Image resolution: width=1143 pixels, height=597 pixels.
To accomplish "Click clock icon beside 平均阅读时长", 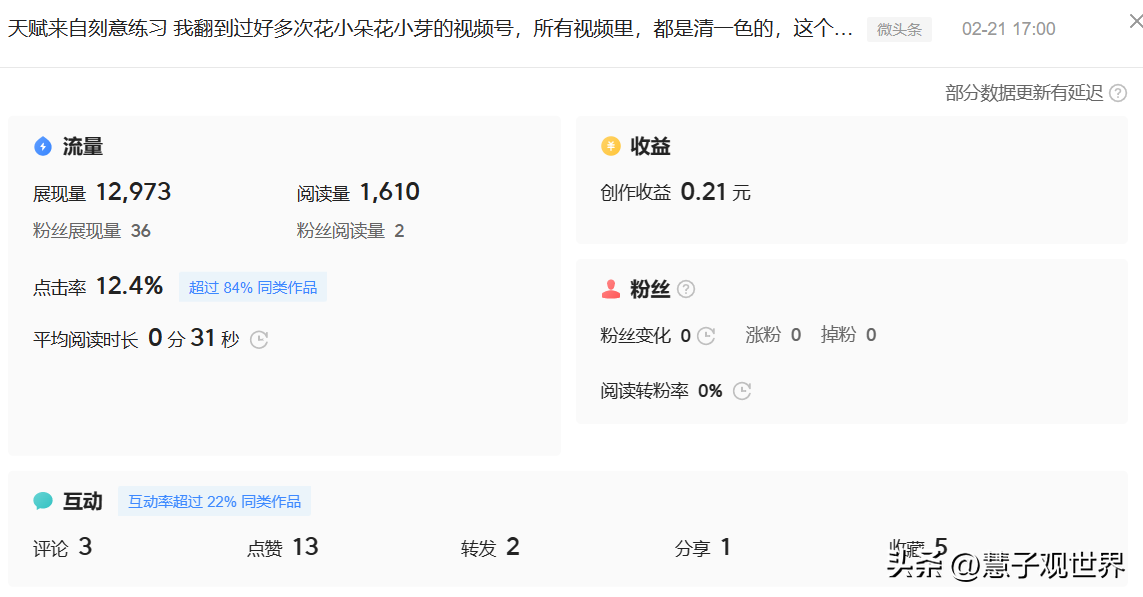I will coord(259,339).
